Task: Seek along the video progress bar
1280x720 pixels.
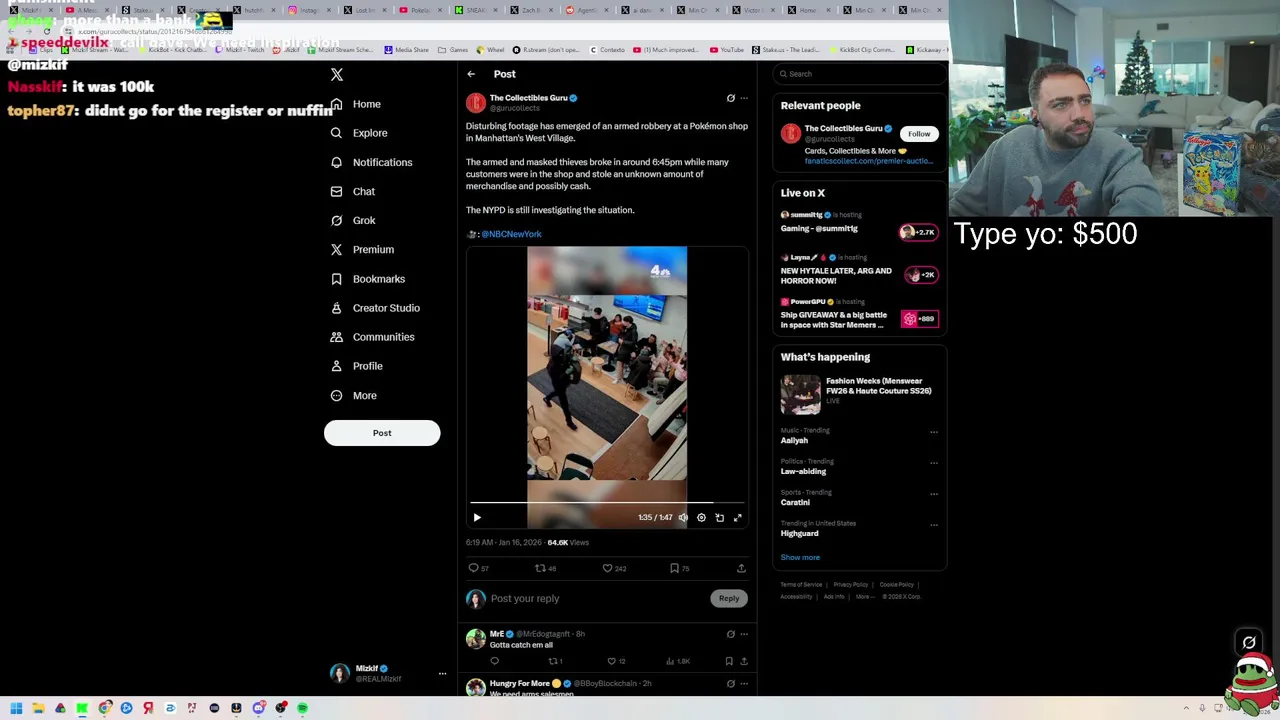Action: (607, 503)
